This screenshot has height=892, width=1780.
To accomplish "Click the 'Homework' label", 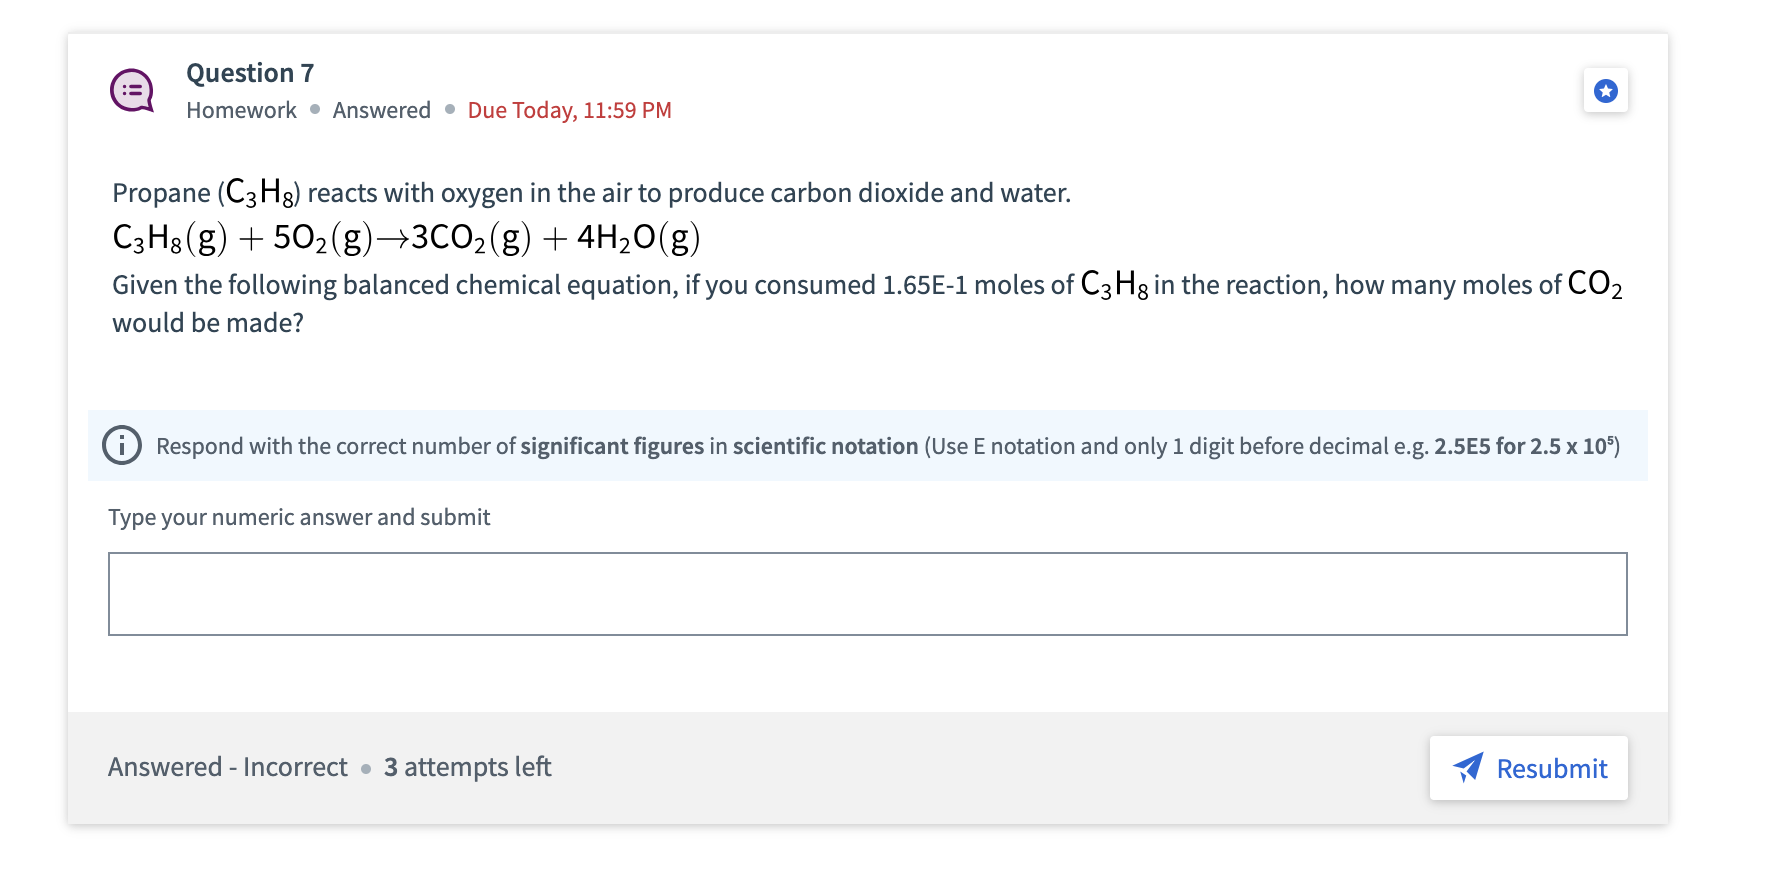I will point(240,110).
